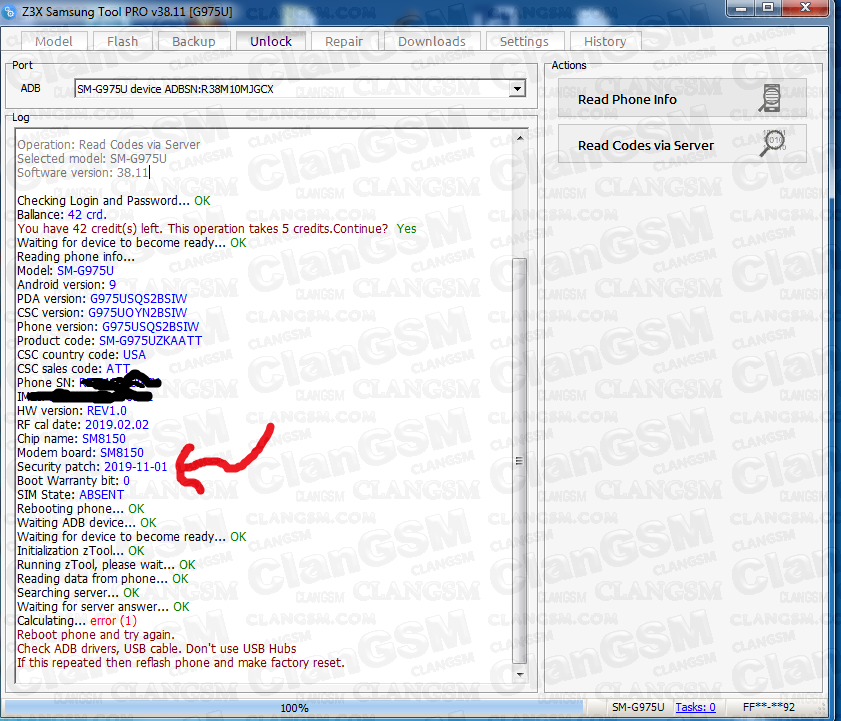Viewport: 841px width, 721px height.
Task: Close the Z3X Samsung Tool window
Action: pos(805,8)
